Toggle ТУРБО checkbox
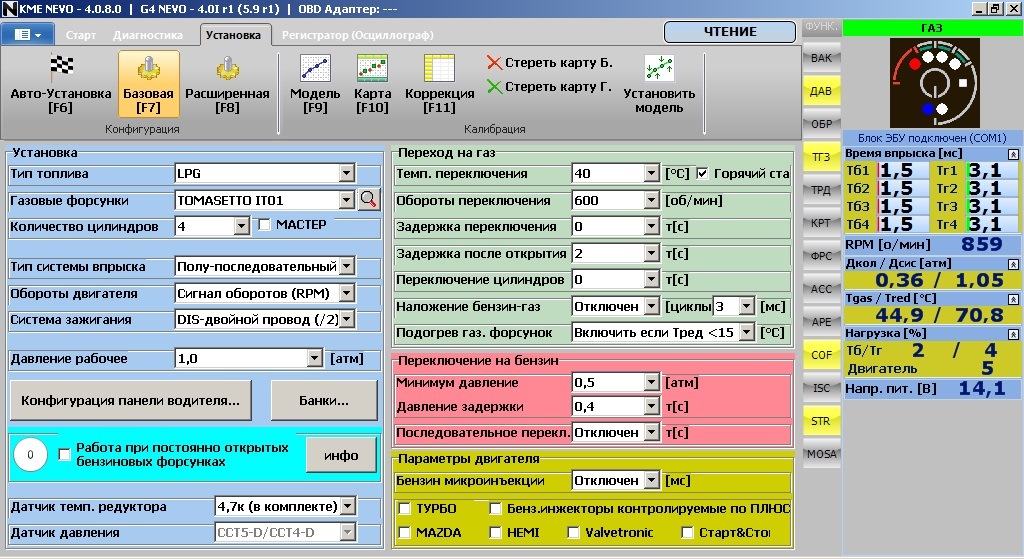Screen dimensions: 1024x559 pos(405,509)
